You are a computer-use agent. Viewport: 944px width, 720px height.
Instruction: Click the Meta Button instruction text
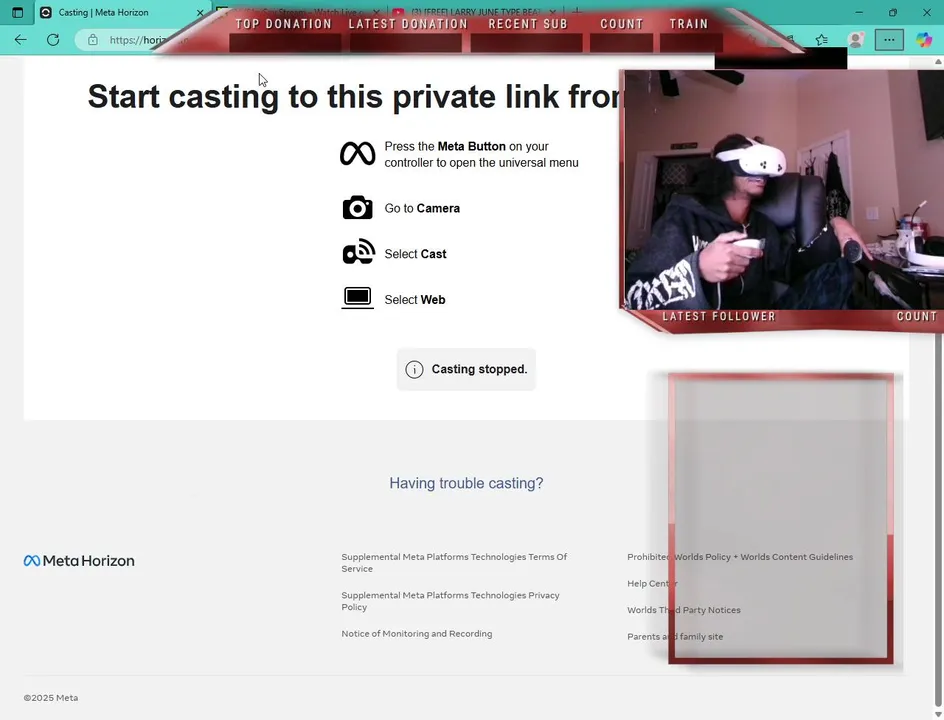pos(481,154)
